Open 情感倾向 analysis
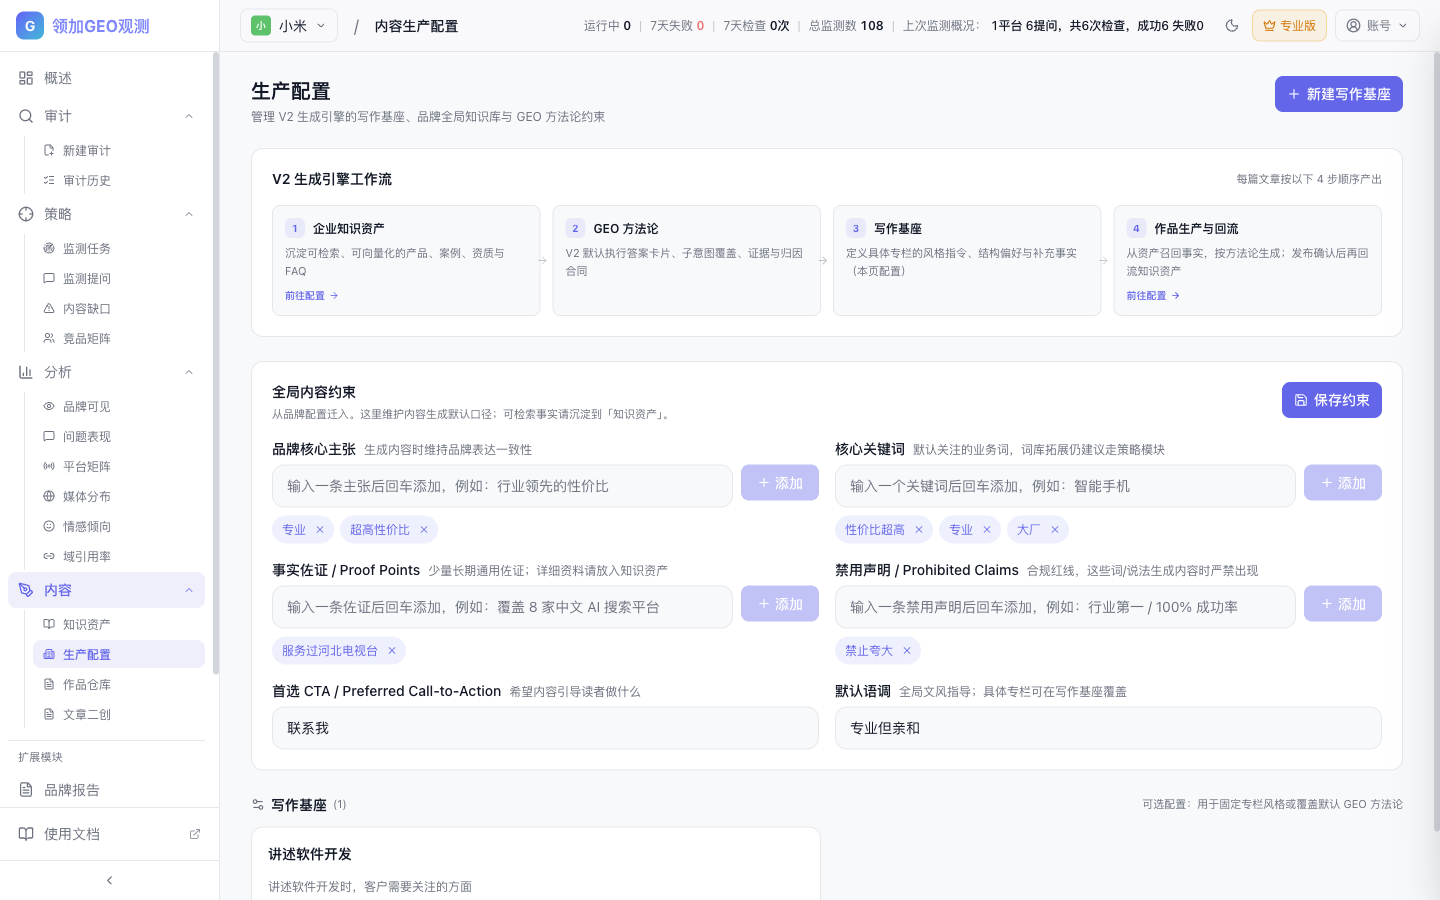 point(119,526)
